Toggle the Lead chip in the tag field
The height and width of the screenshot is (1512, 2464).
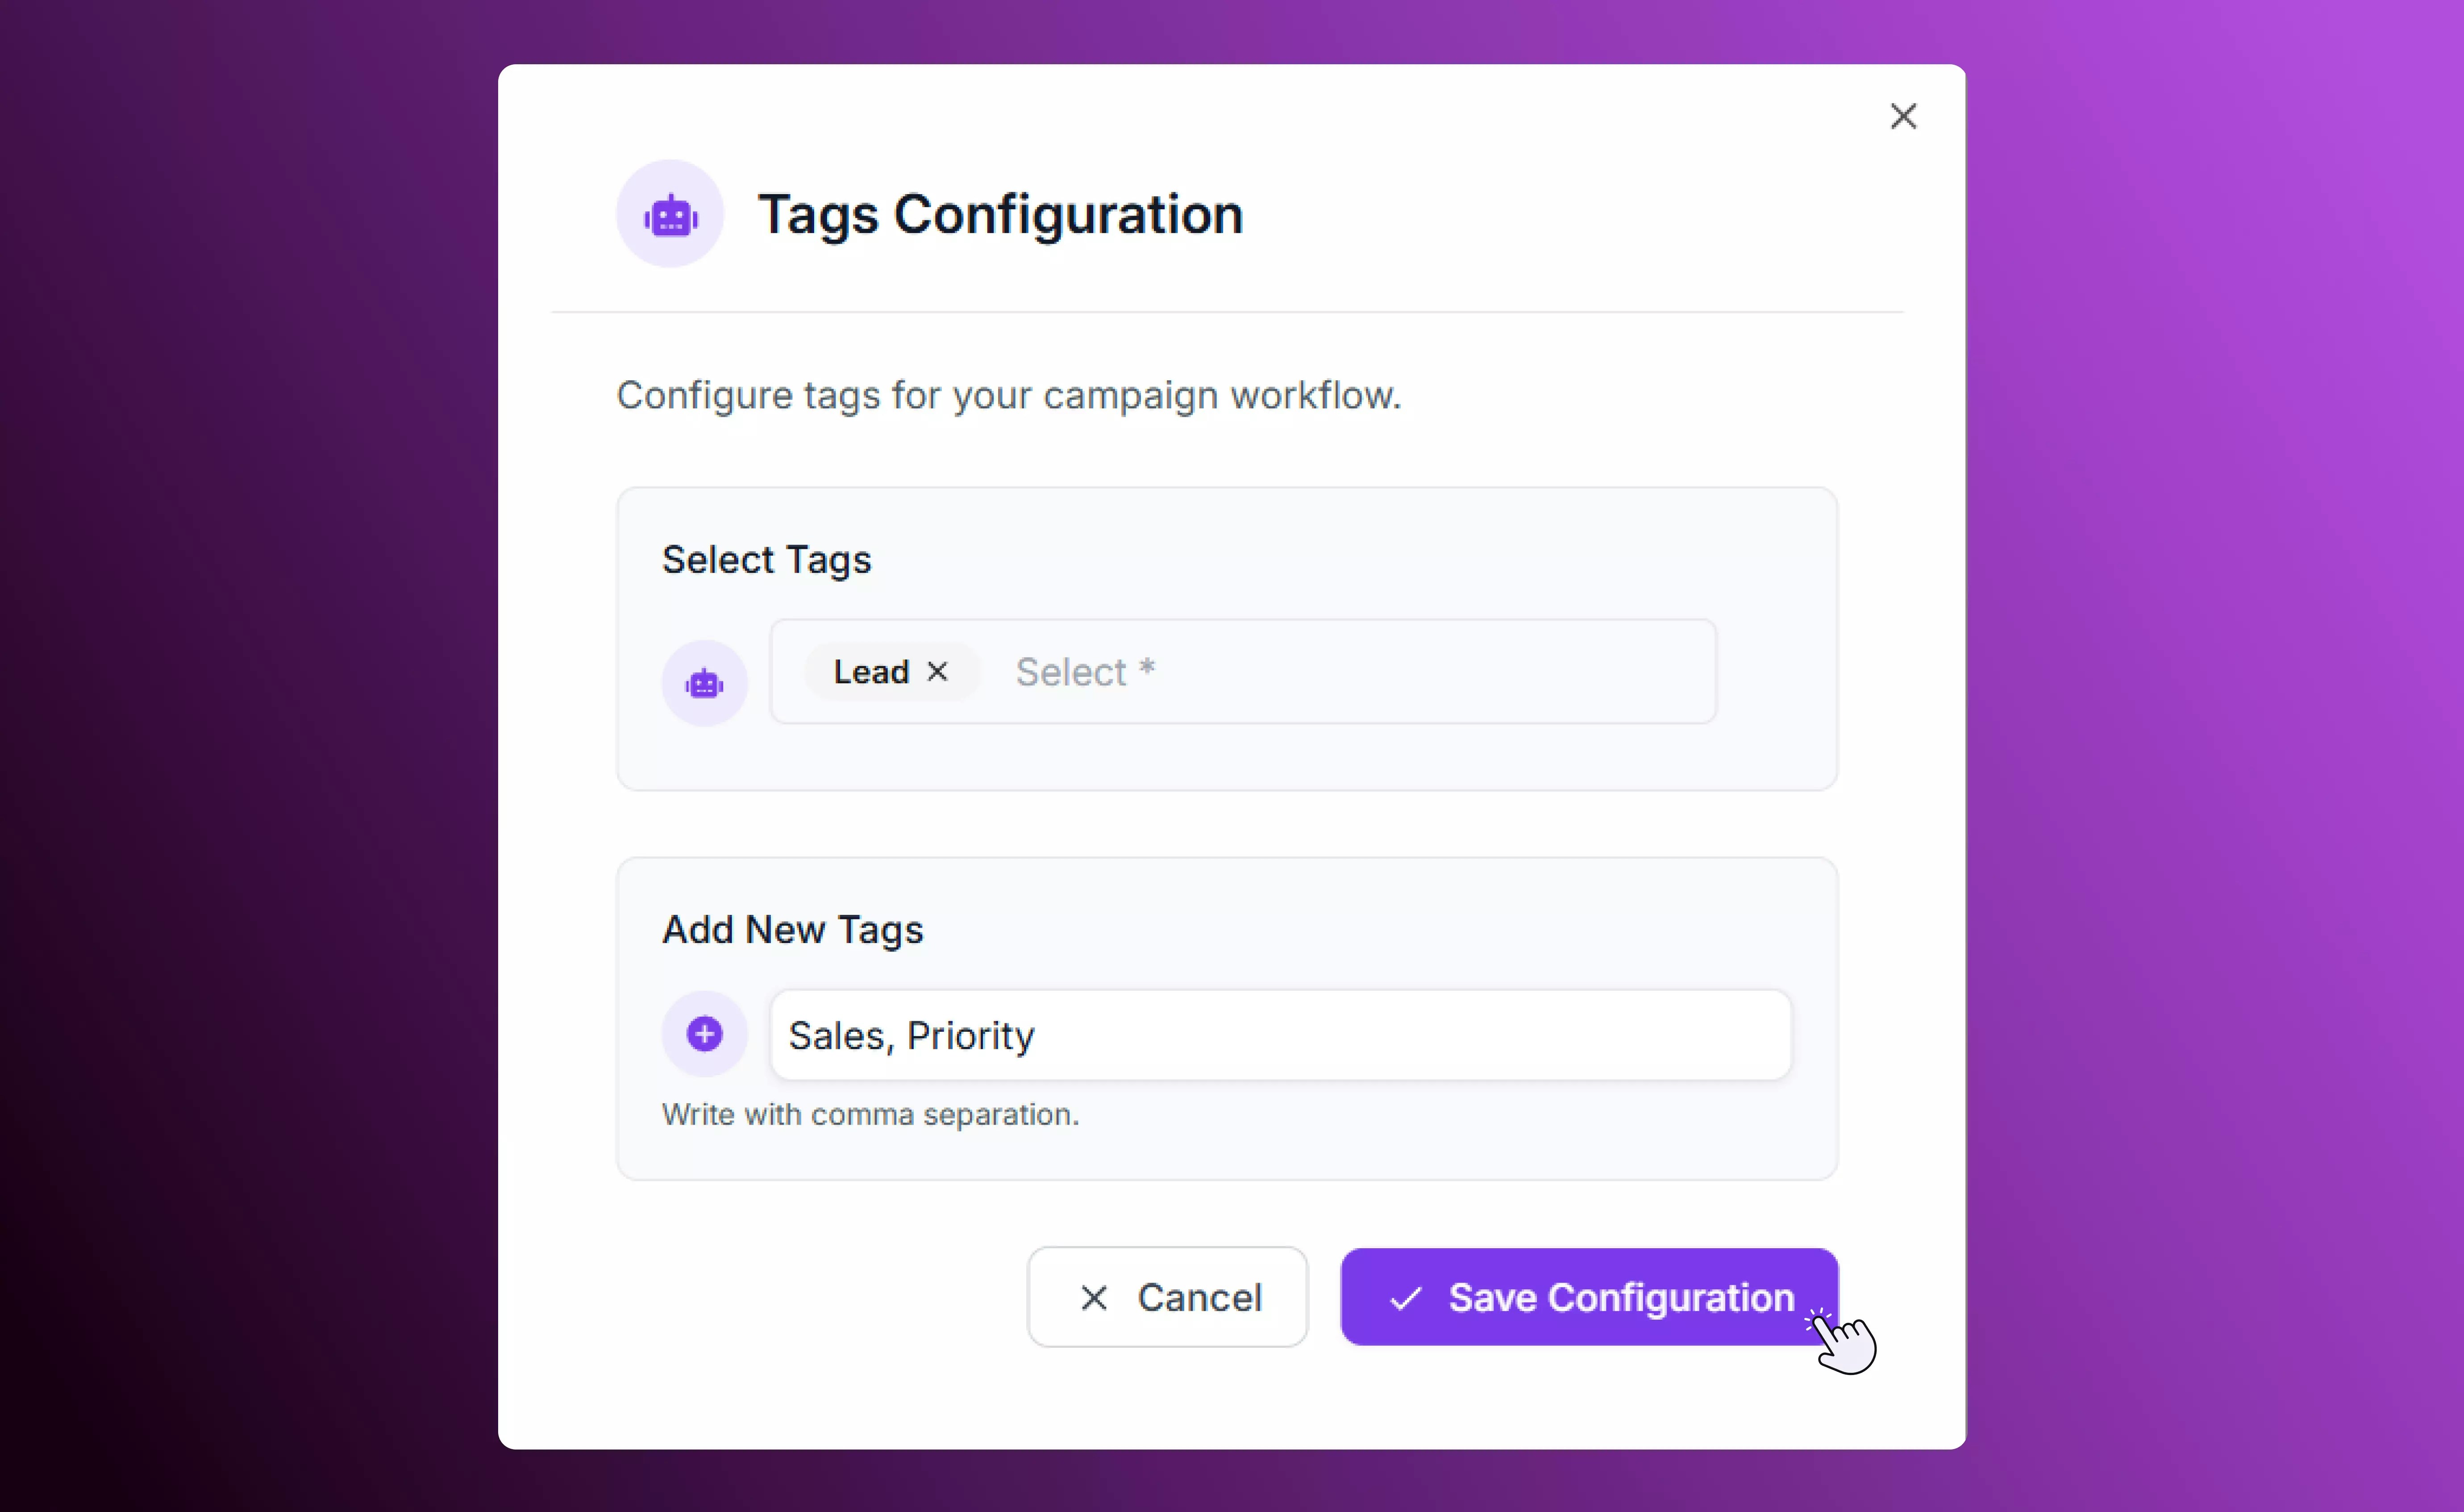coord(890,671)
